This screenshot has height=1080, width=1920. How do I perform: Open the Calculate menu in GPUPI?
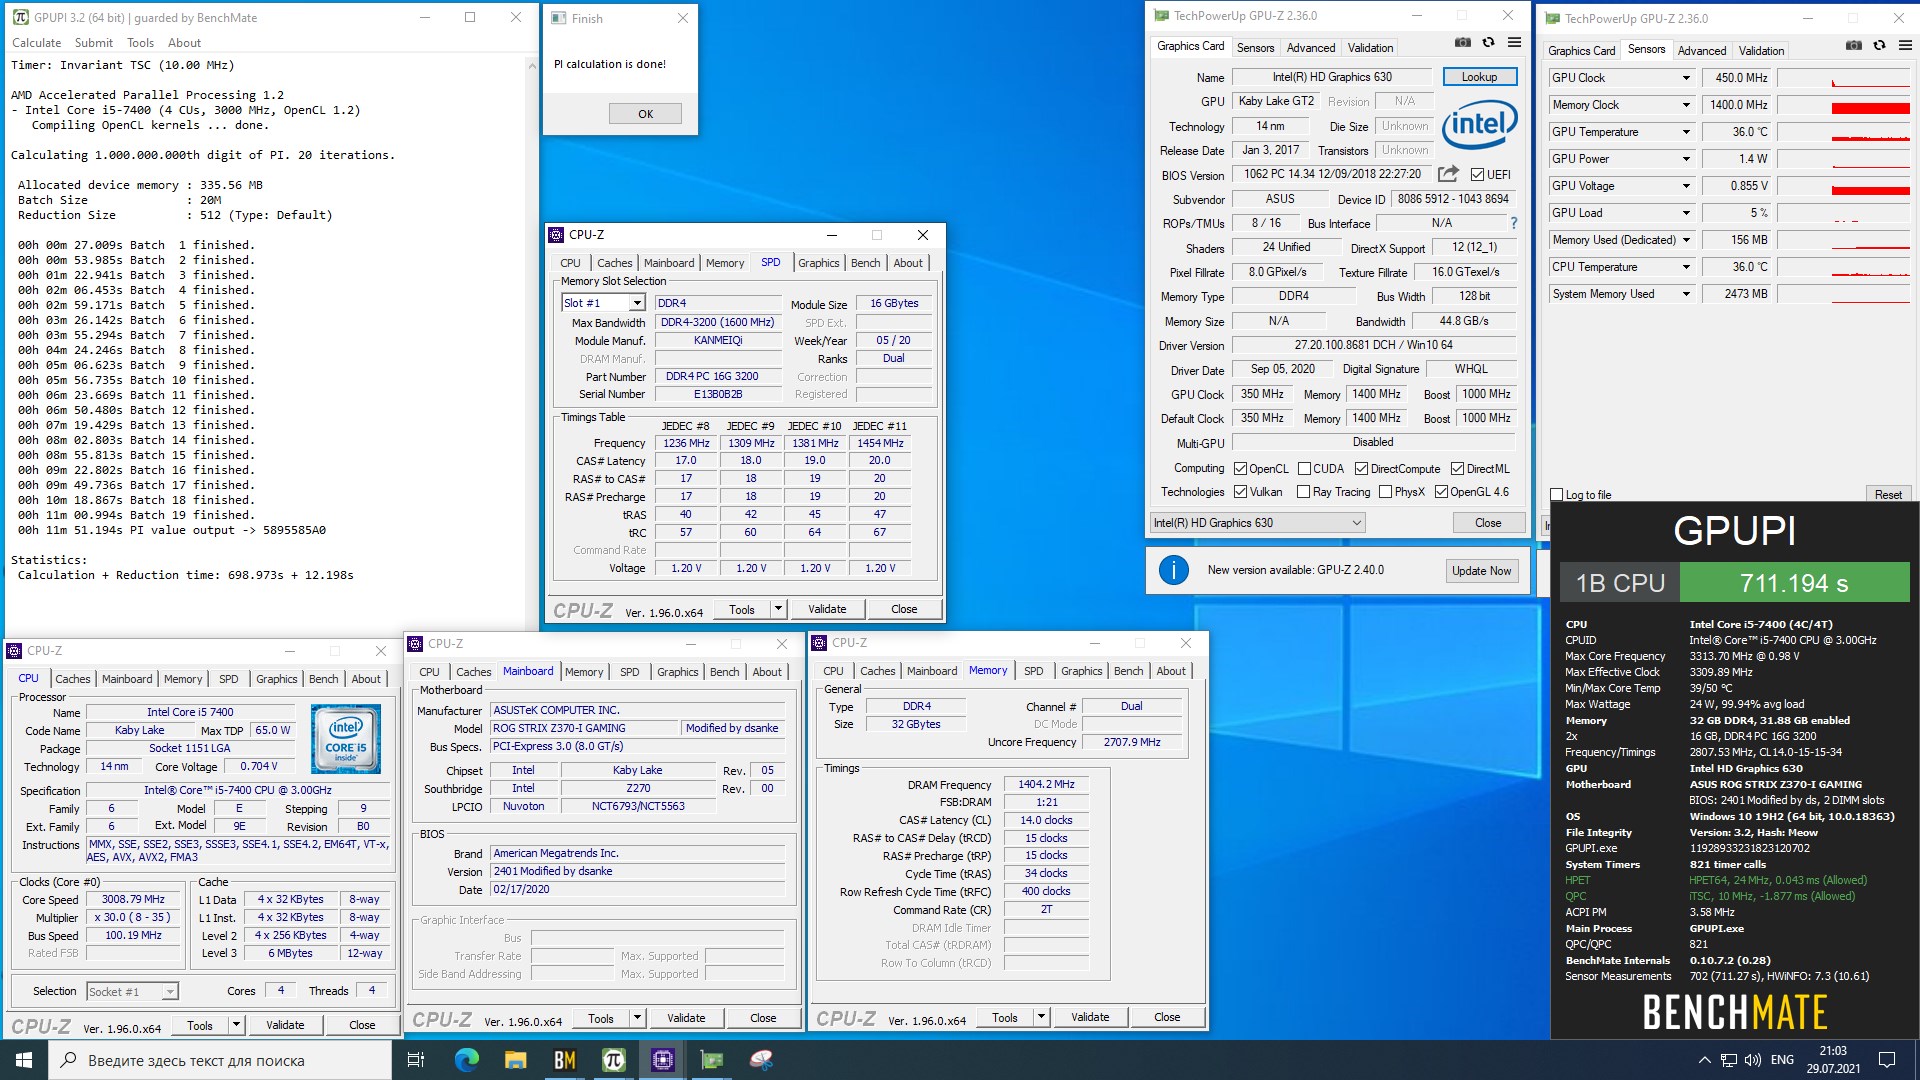tap(36, 43)
